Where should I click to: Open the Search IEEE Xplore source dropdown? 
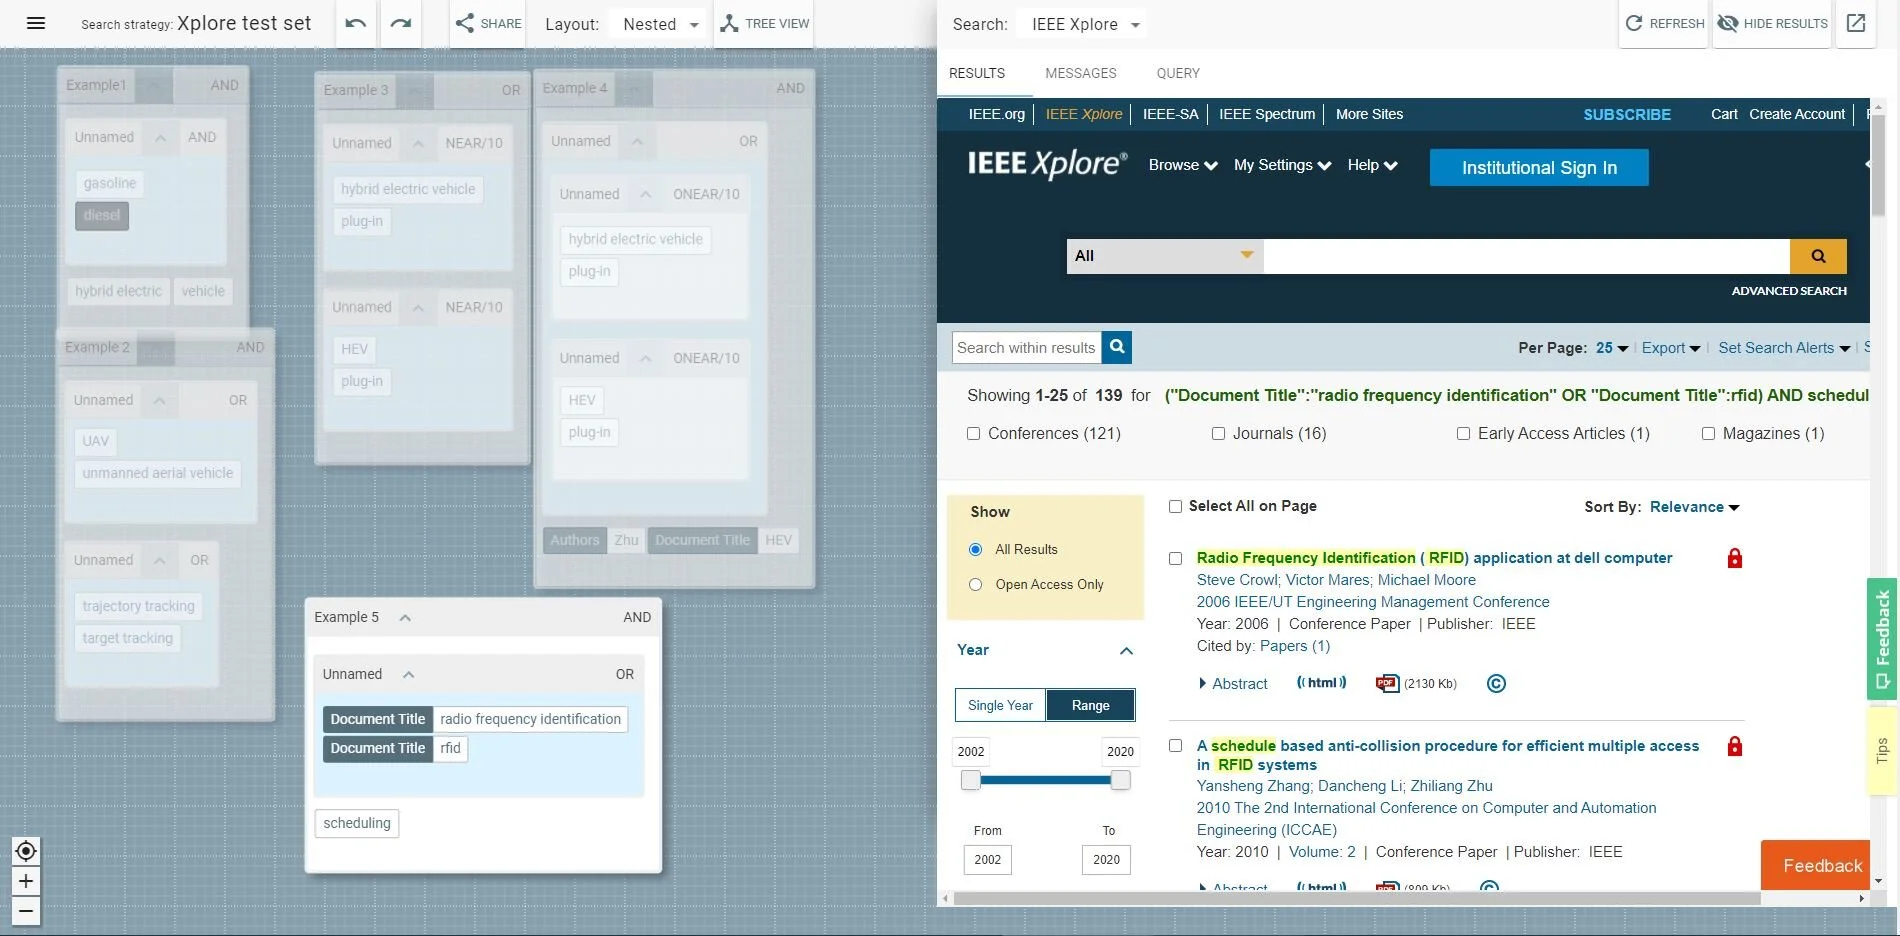(x=1085, y=24)
